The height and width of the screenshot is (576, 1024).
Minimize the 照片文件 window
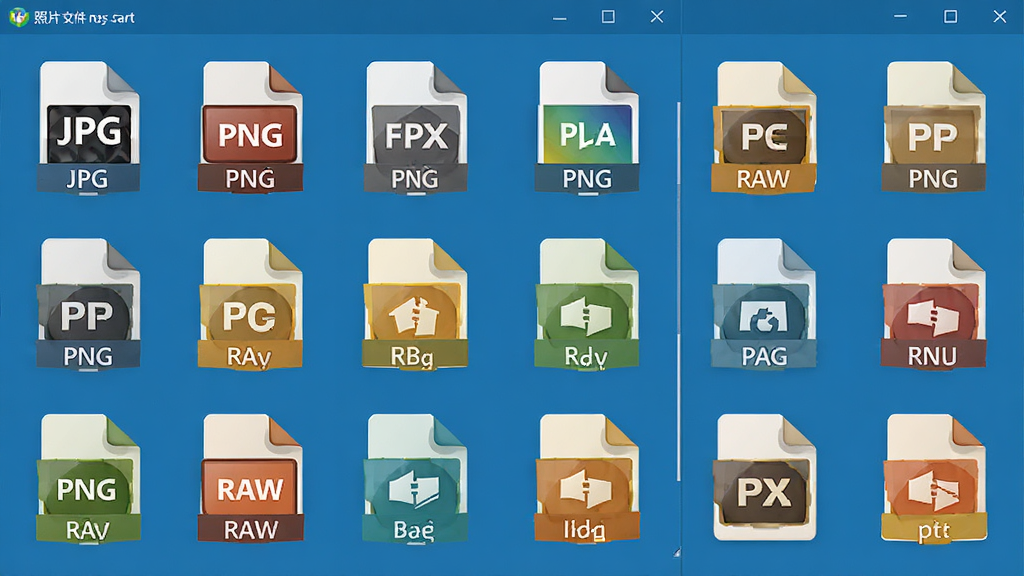tap(560, 18)
